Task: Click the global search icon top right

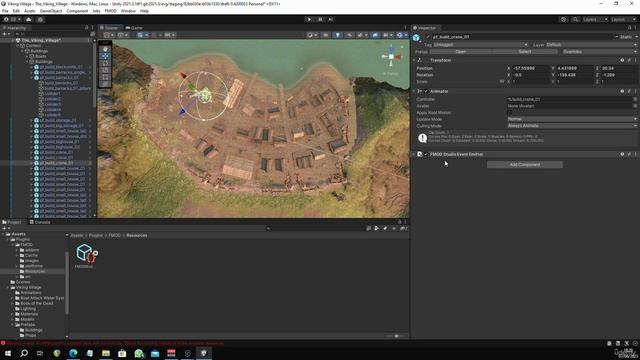Action: point(575,20)
